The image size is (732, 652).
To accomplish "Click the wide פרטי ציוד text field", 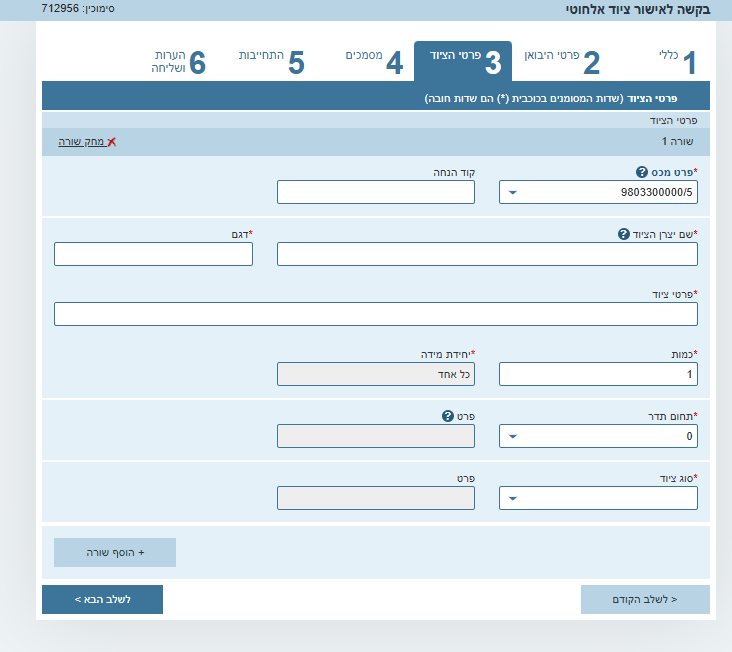I will coord(376,314).
